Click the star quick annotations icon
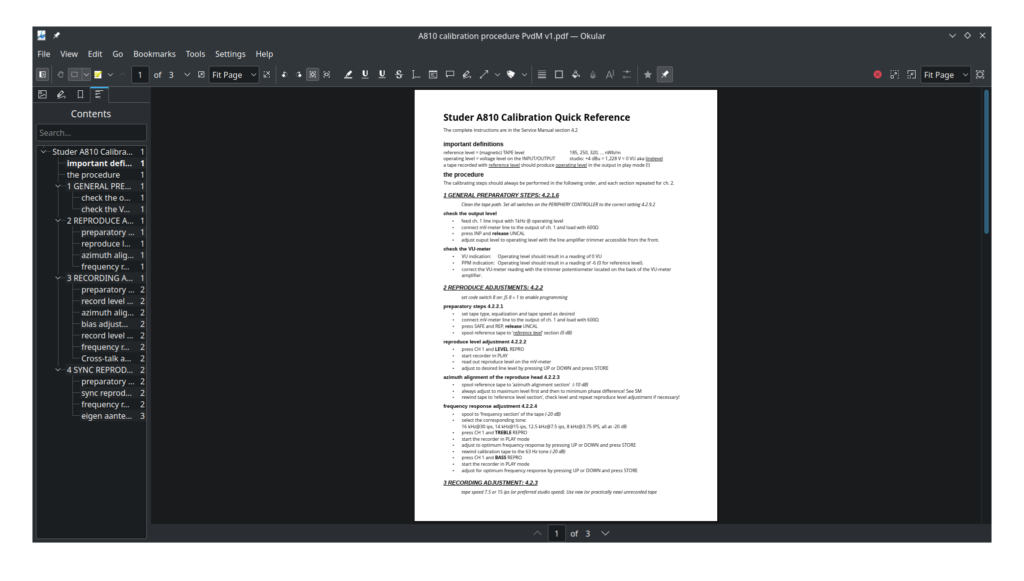 [x=648, y=75]
